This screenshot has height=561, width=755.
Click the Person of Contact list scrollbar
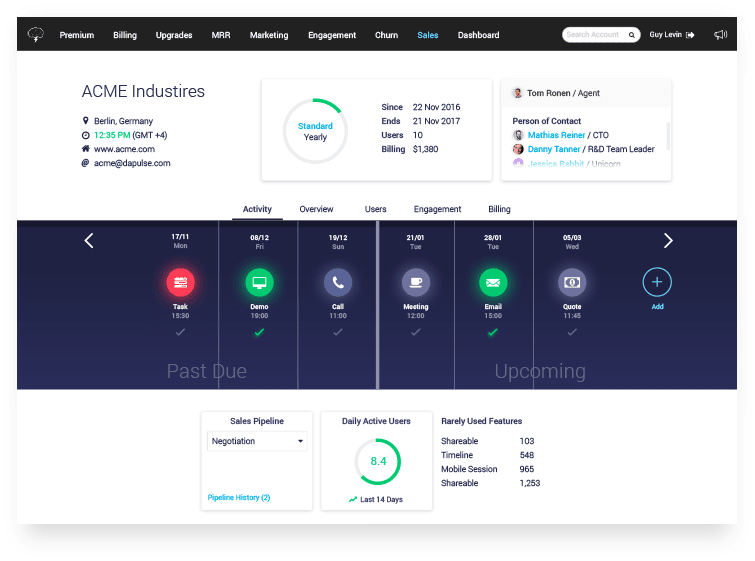click(x=668, y=136)
